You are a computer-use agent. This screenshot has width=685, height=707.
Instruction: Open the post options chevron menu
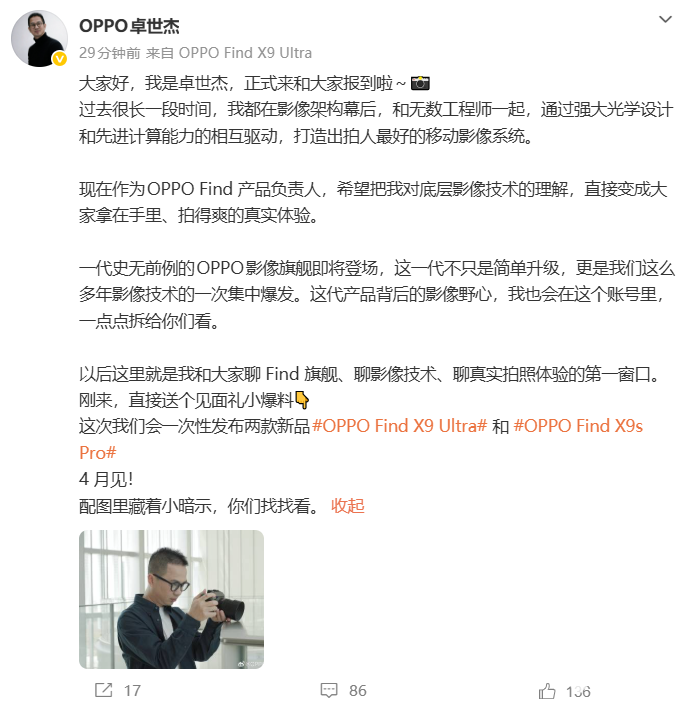[665, 19]
